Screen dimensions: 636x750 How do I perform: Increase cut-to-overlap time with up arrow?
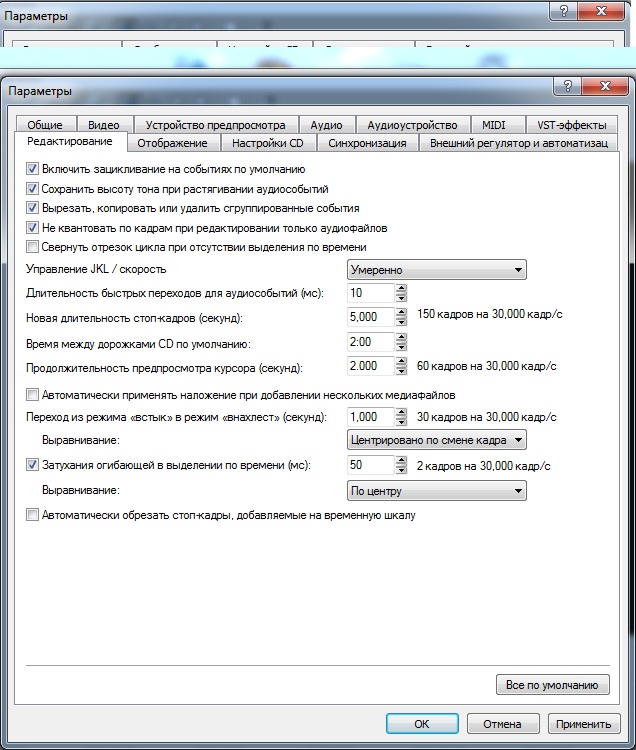click(401, 412)
